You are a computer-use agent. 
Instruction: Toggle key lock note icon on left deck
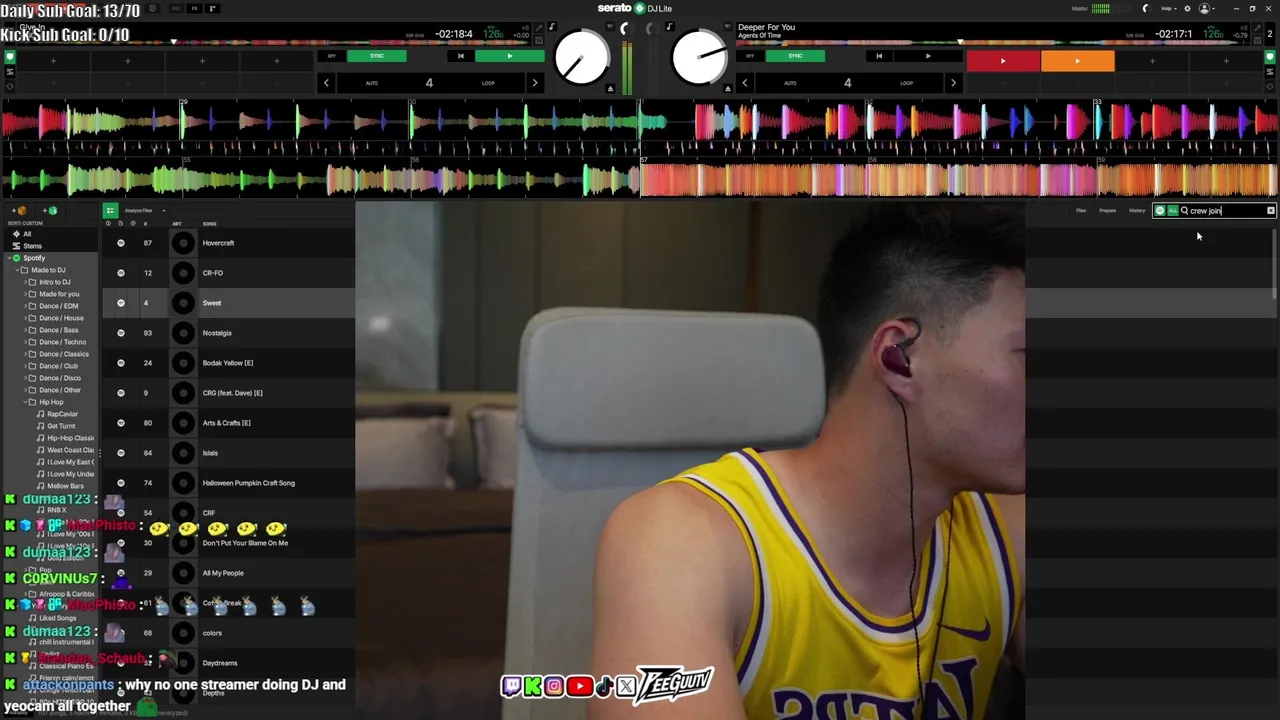pos(552,27)
